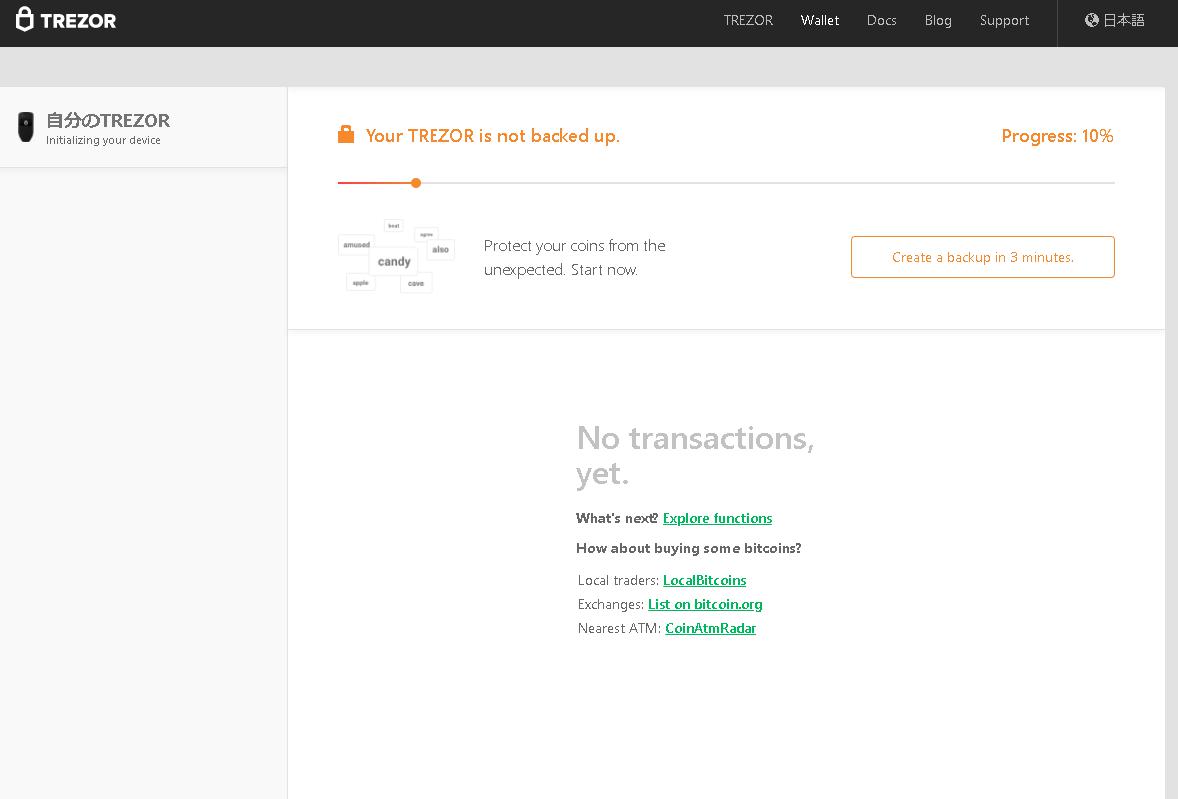
Task: Click the not backed up warning heading
Action: tap(492, 136)
